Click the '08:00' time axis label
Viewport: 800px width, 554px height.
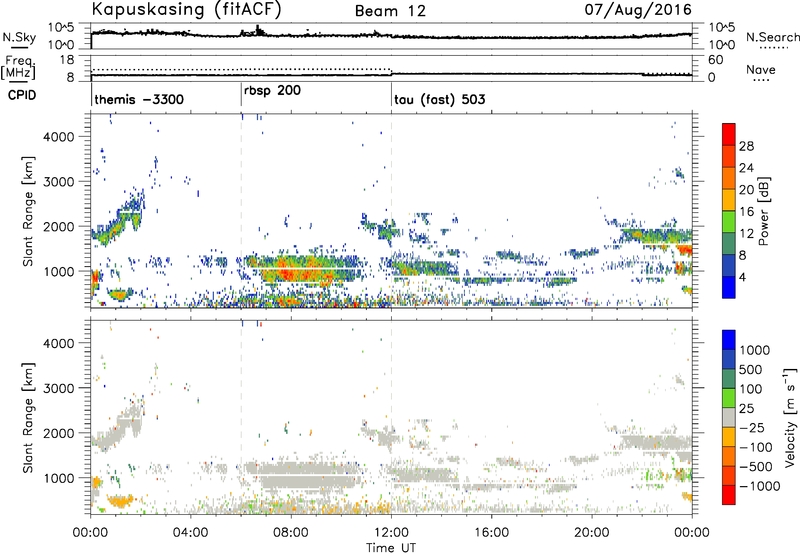pyautogui.click(x=291, y=533)
